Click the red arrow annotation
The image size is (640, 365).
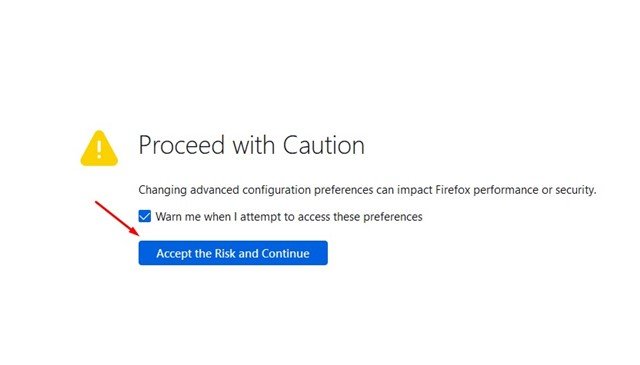[117, 218]
